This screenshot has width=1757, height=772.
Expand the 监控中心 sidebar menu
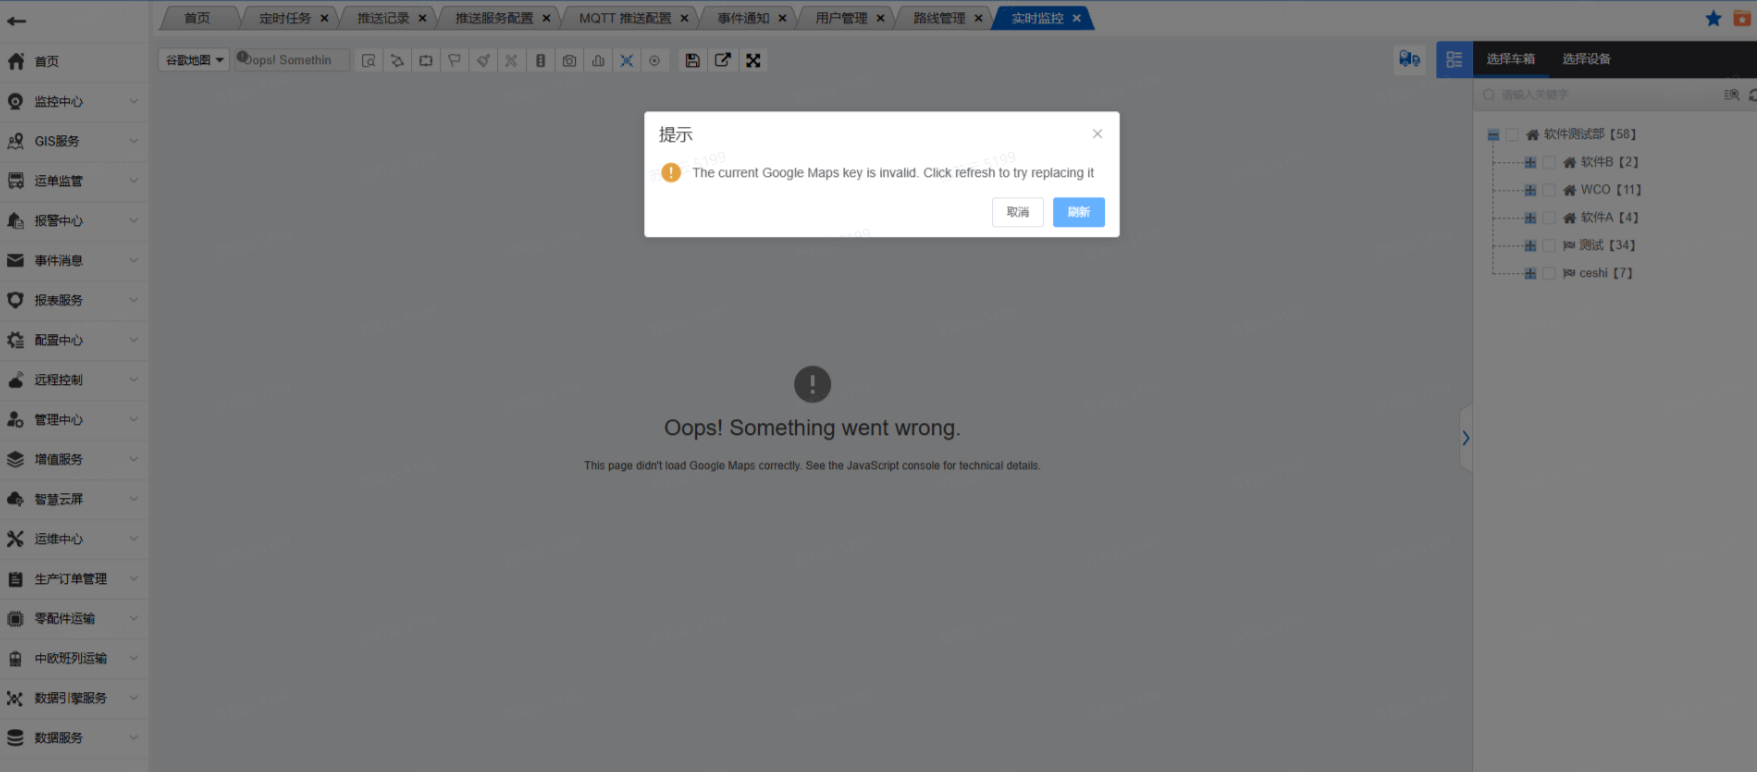[73, 102]
